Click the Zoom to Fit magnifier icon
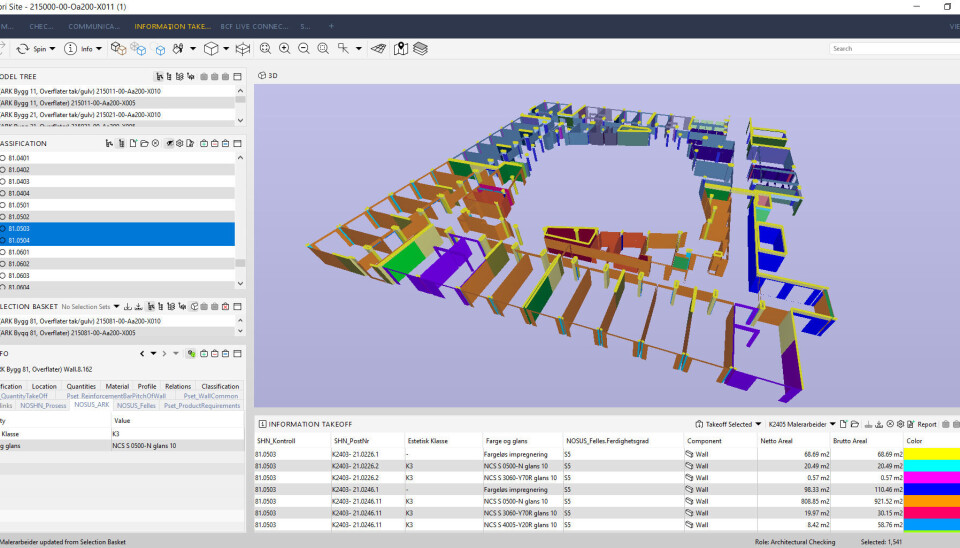 (x=265, y=48)
